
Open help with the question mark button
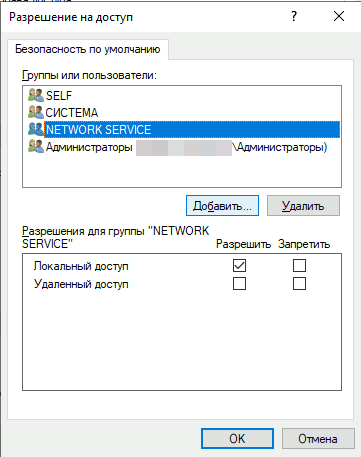pyautogui.click(x=294, y=16)
